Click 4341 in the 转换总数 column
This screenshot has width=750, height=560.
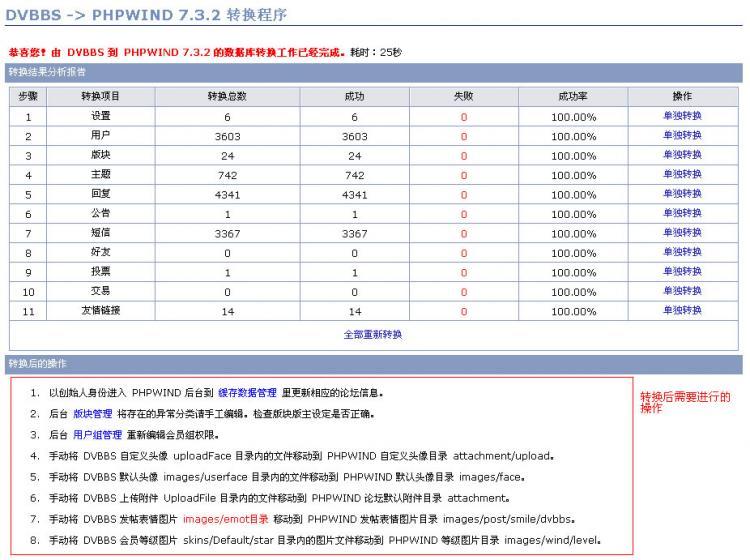pyautogui.click(x=227, y=195)
